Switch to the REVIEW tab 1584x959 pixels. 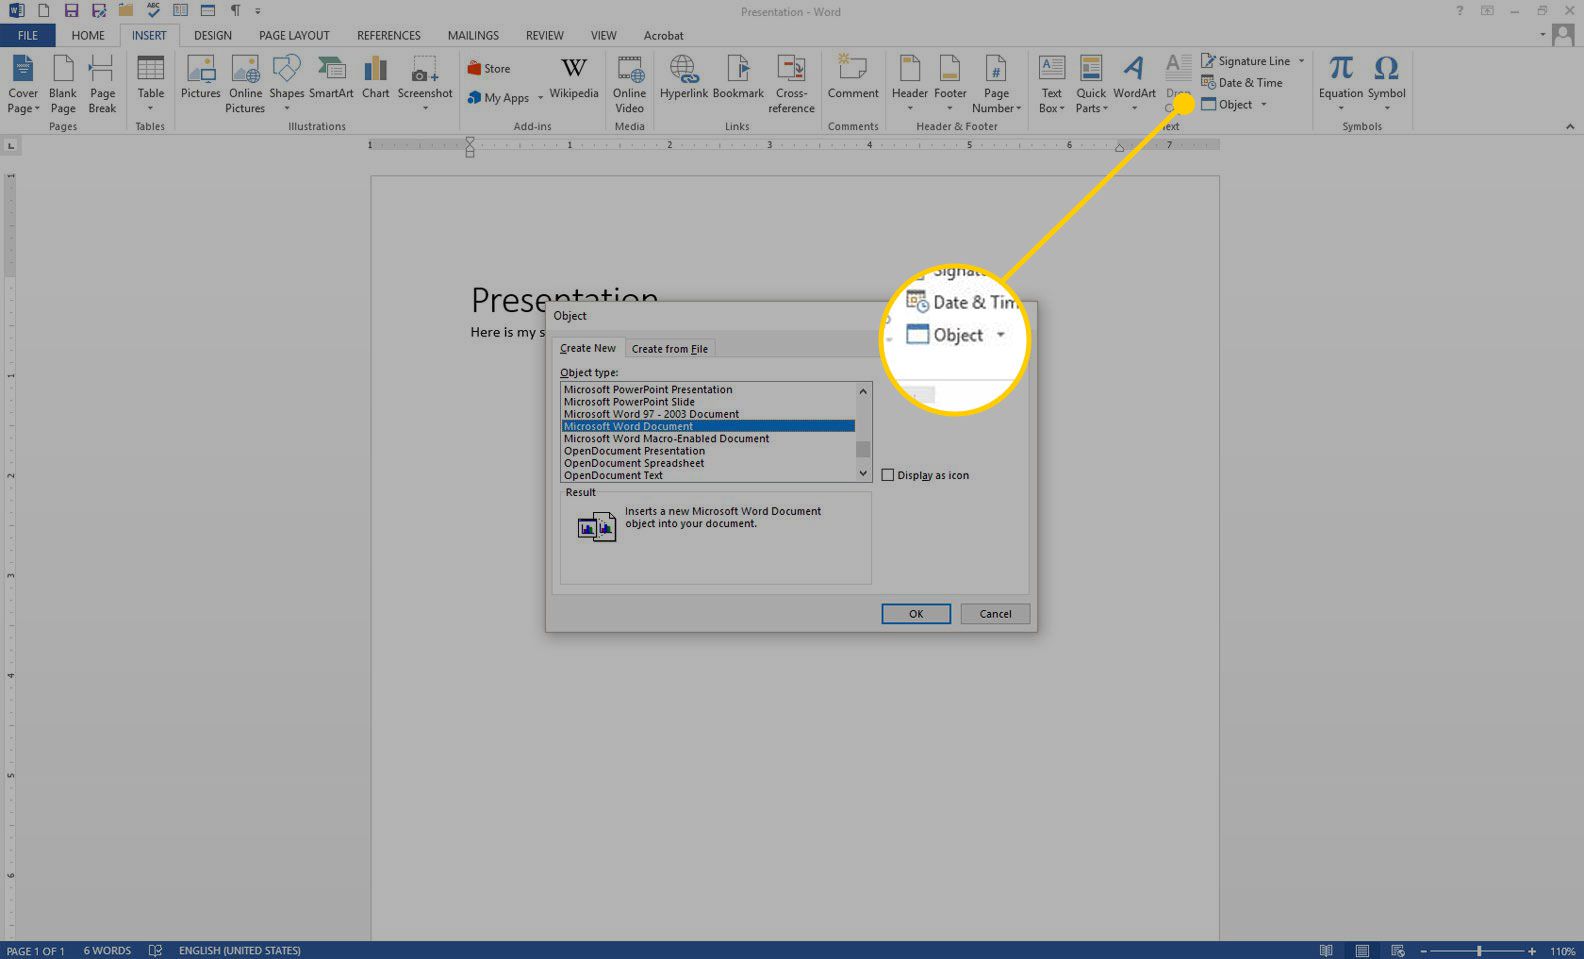[545, 35]
